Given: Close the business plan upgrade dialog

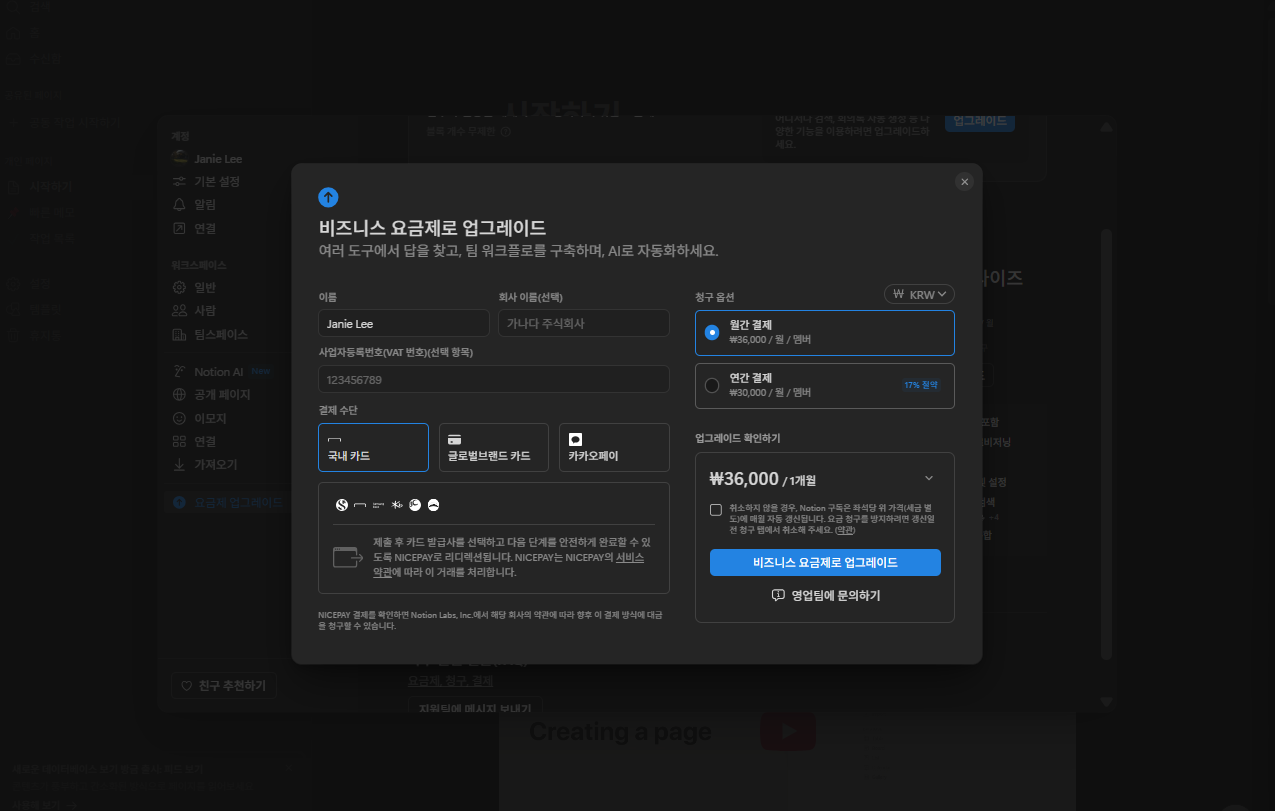Looking at the screenshot, I should (964, 181).
